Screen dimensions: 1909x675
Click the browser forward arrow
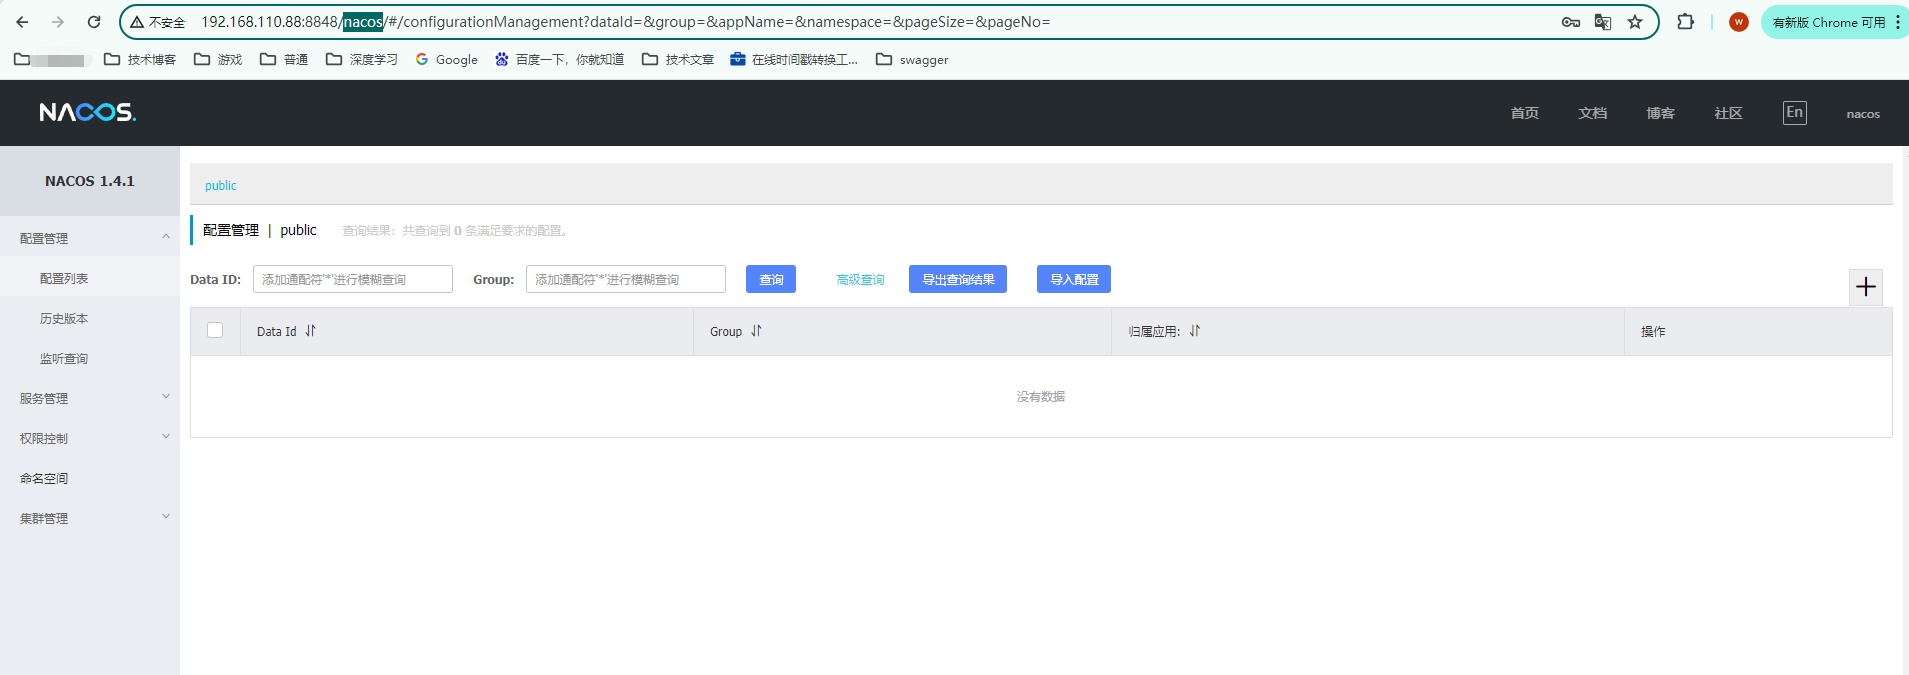coord(58,22)
